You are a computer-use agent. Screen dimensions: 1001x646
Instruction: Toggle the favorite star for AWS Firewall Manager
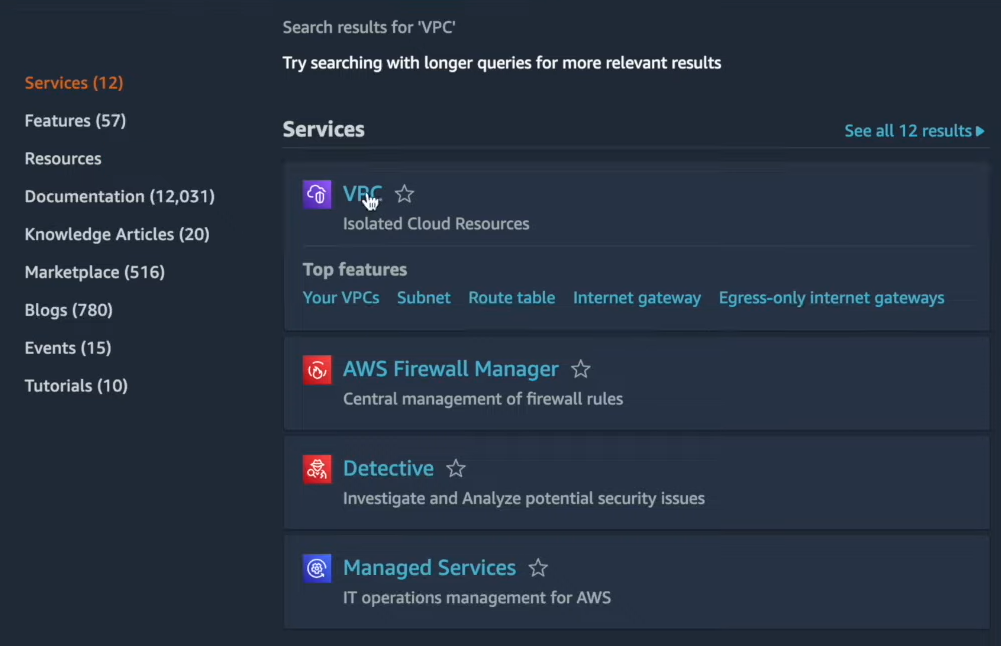(x=580, y=368)
